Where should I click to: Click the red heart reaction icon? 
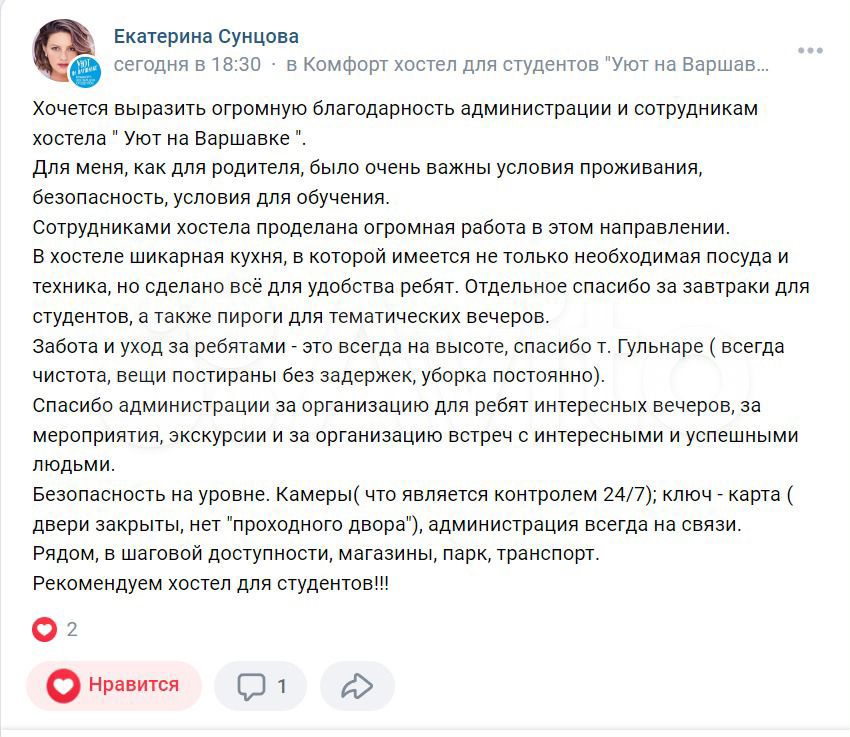click(x=44, y=630)
